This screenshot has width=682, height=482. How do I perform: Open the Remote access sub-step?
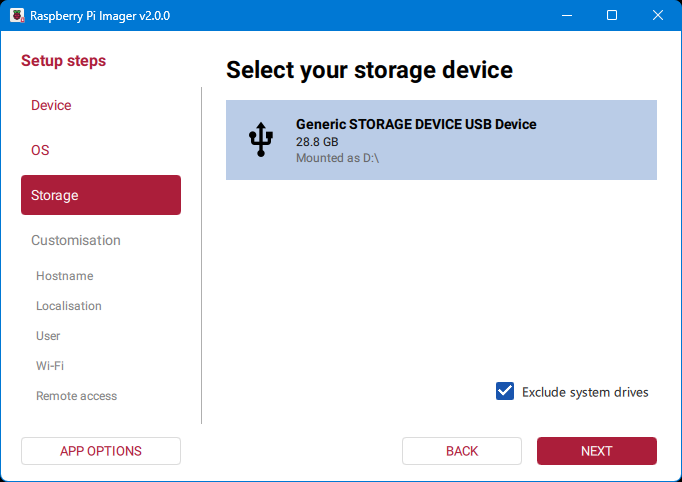tap(76, 396)
